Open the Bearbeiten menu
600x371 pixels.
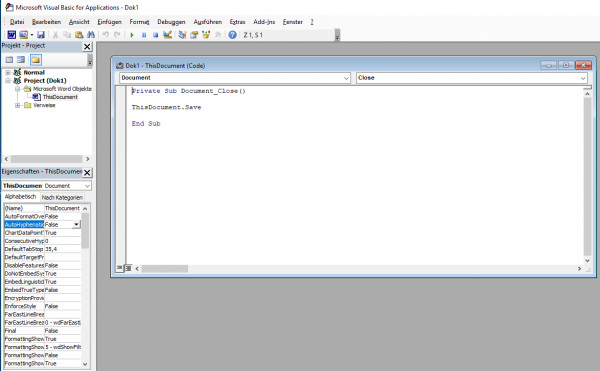pos(46,22)
